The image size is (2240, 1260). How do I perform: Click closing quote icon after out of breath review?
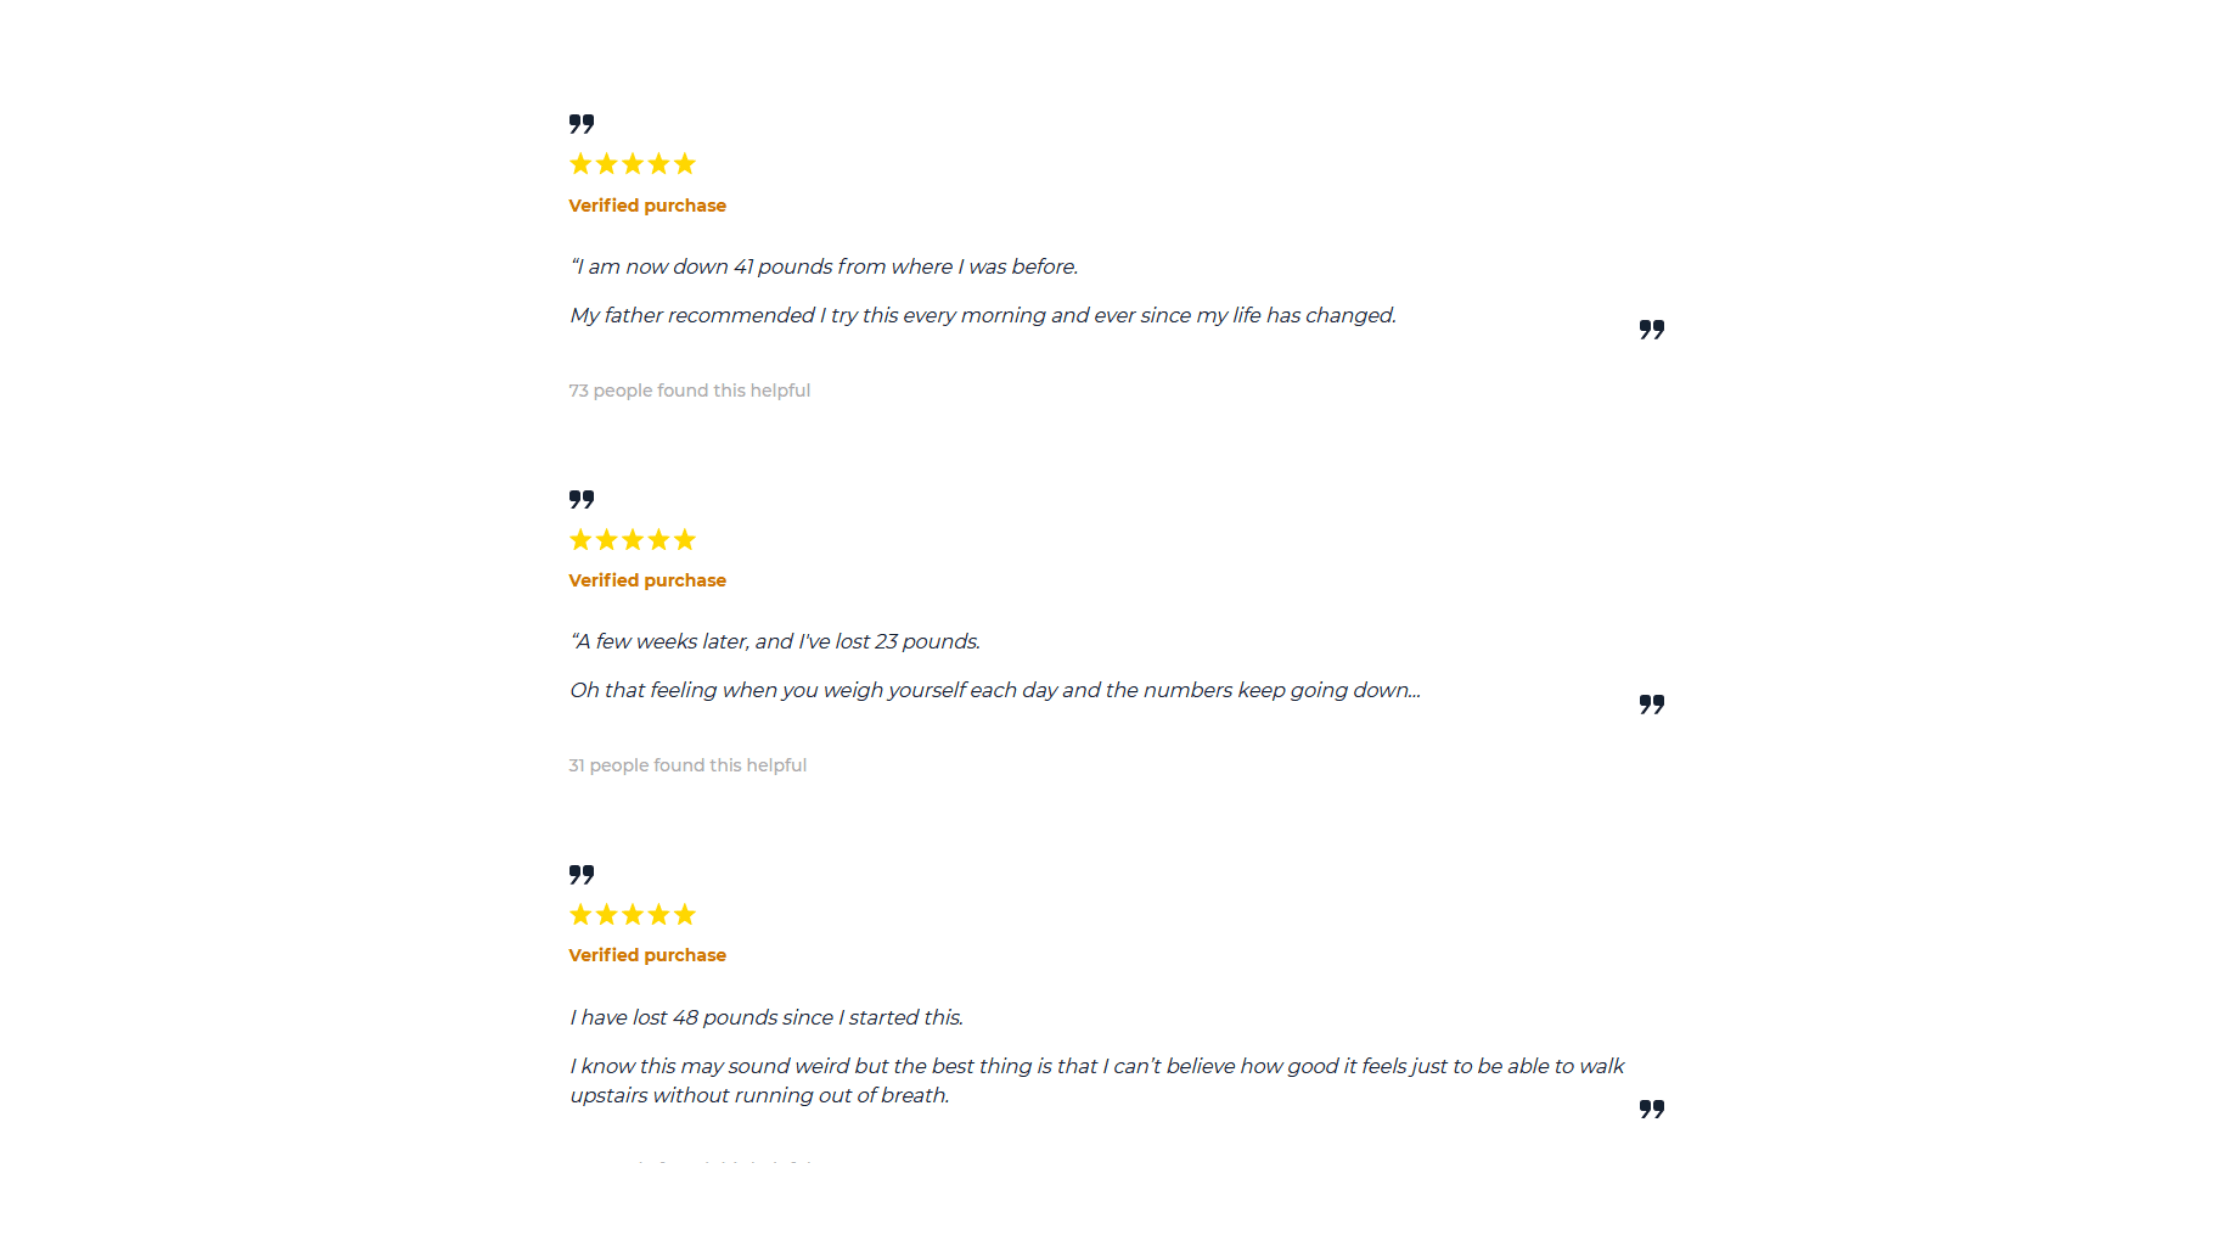1652,1109
